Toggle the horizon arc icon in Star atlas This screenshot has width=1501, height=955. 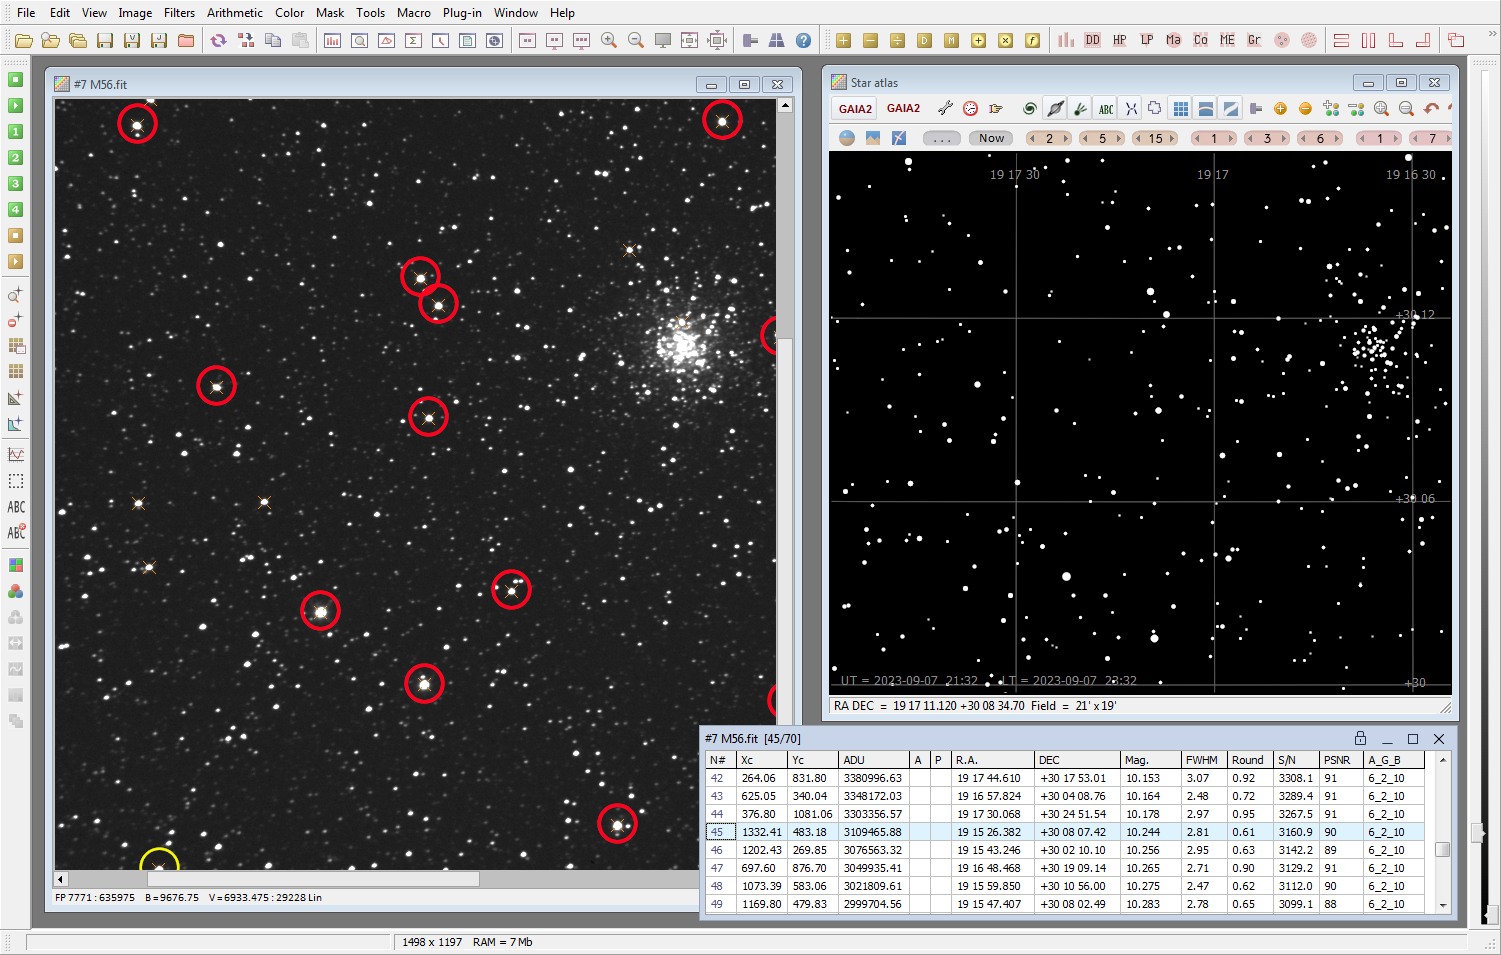pos(1205,108)
